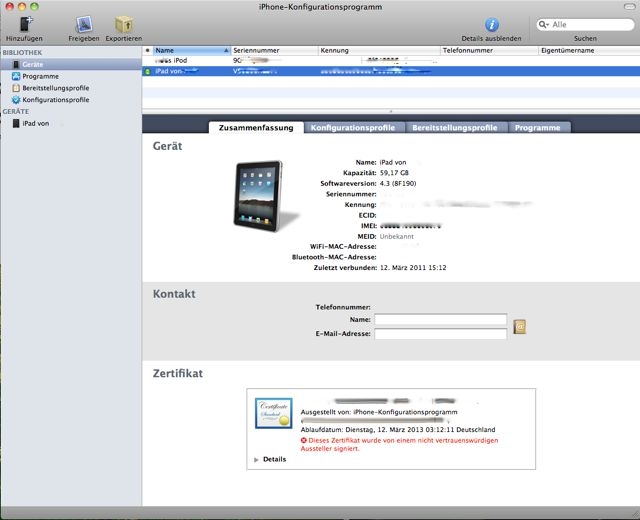The height and width of the screenshot is (520, 640).
Task: Click the Bereitstellungsprofile sidebar icon
Action: (16, 88)
